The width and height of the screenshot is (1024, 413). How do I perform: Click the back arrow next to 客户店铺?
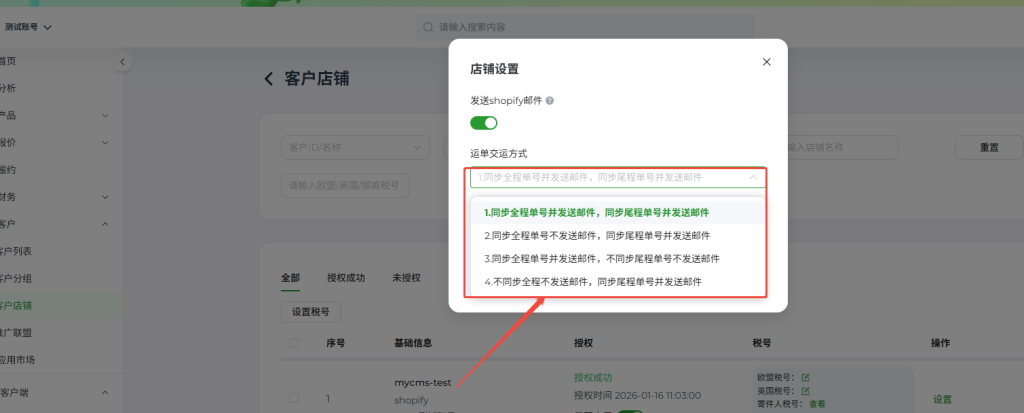point(268,79)
